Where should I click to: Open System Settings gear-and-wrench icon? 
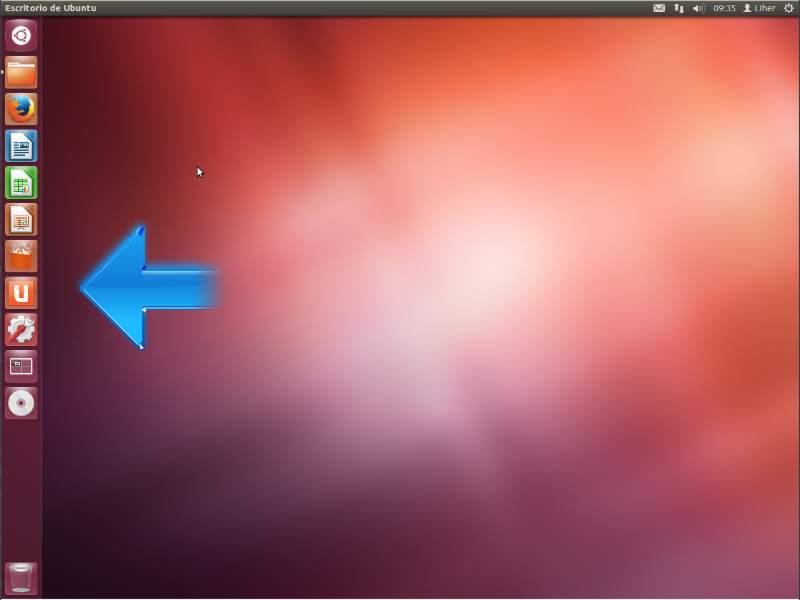(x=21, y=330)
